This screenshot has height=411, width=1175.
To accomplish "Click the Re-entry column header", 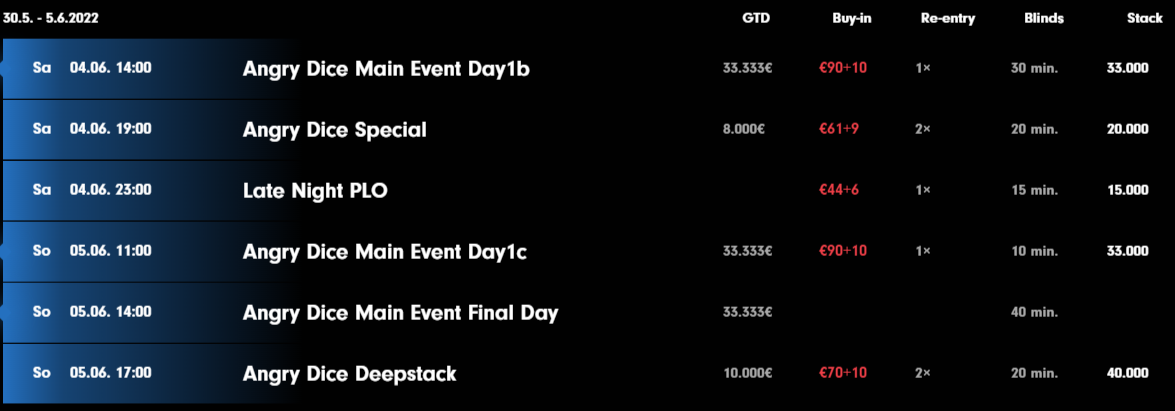I will (948, 19).
